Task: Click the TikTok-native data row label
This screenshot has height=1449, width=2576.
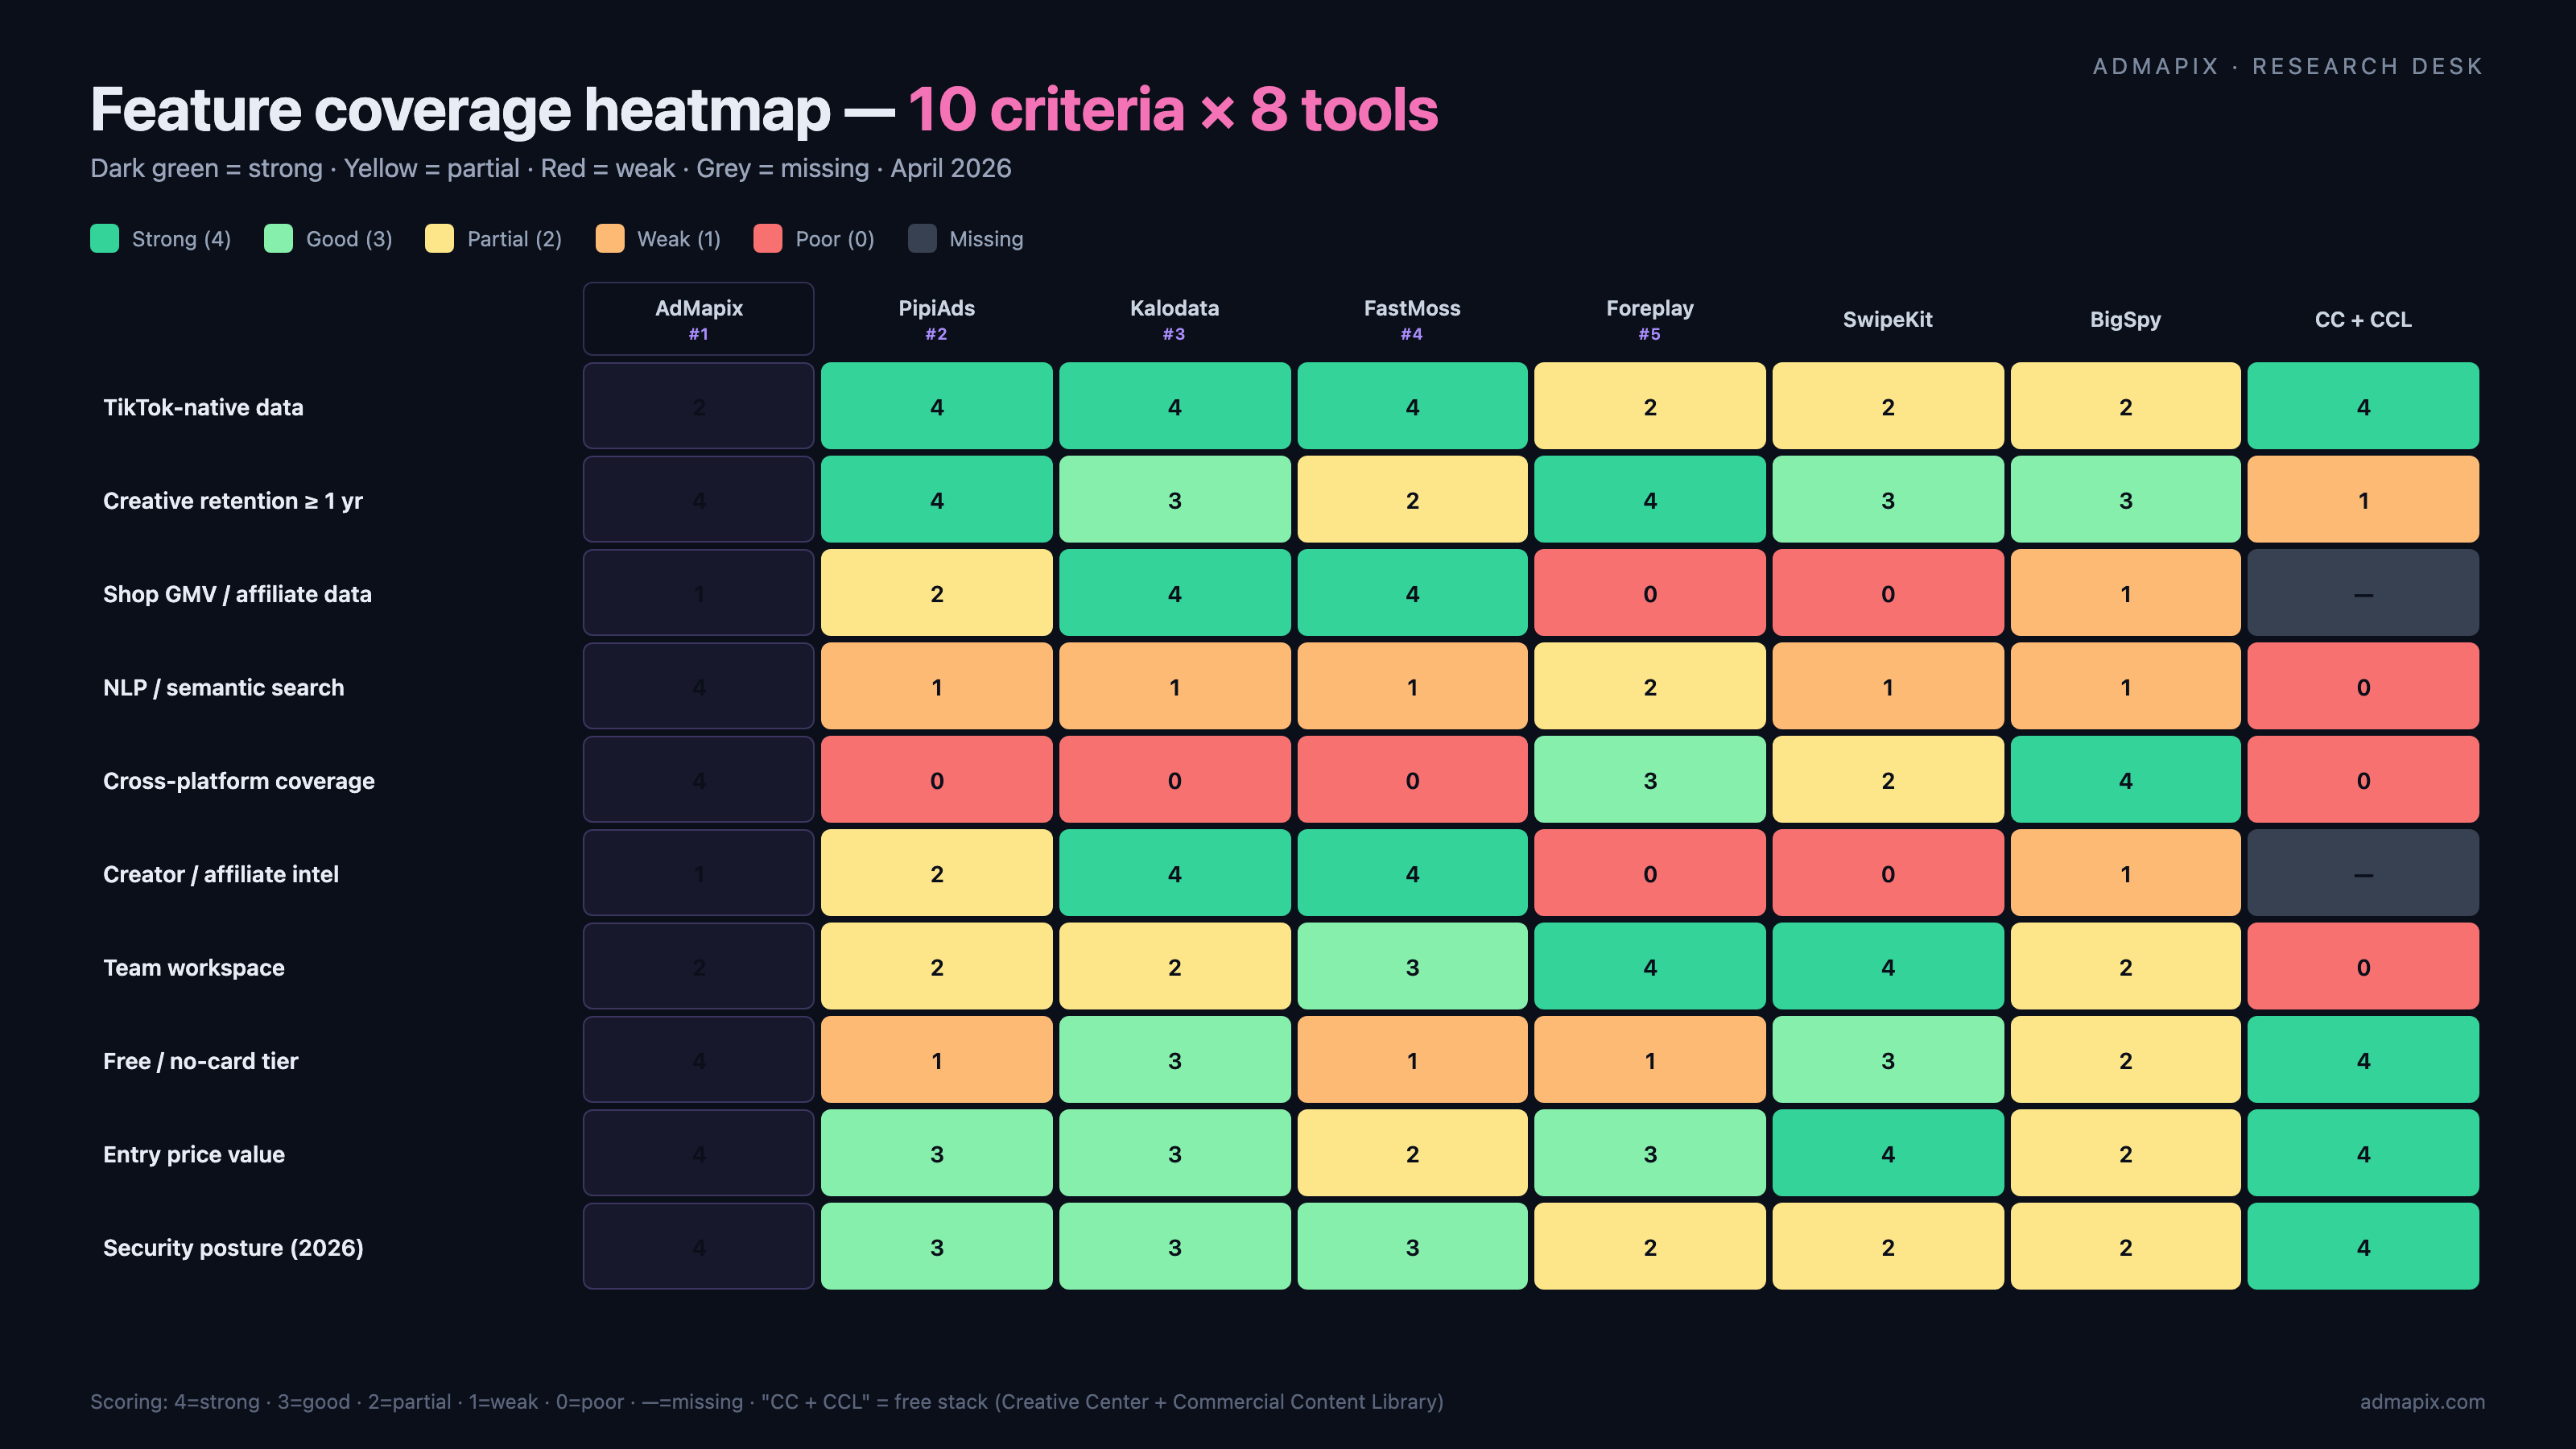Action: (x=203, y=407)
